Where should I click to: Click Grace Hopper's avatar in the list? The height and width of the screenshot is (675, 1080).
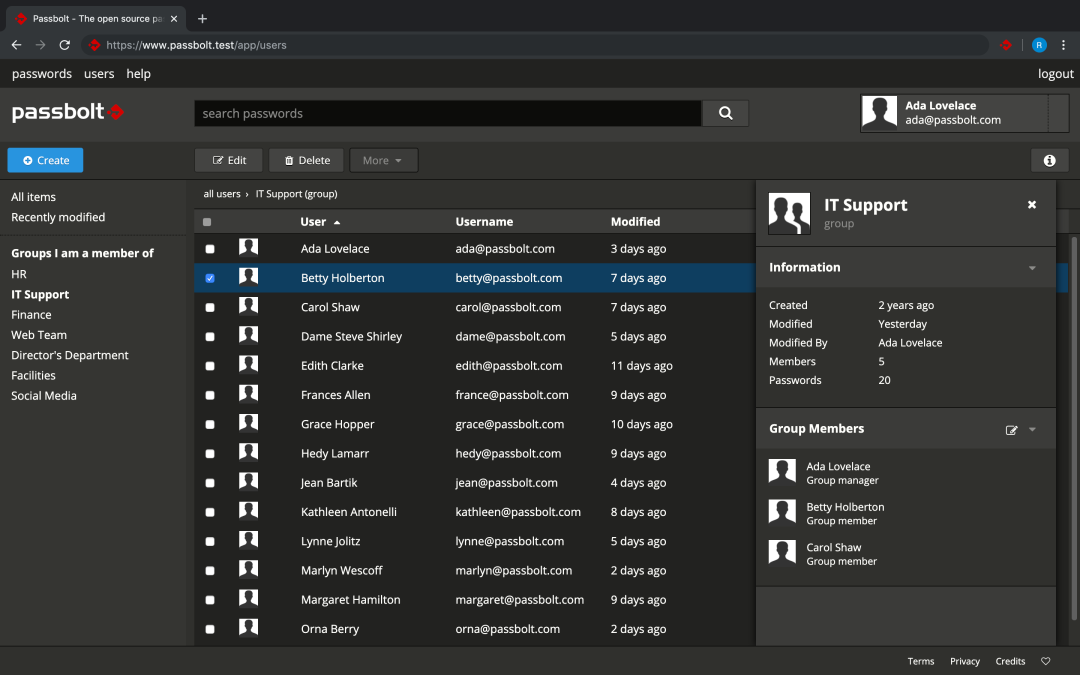(249, 423)
